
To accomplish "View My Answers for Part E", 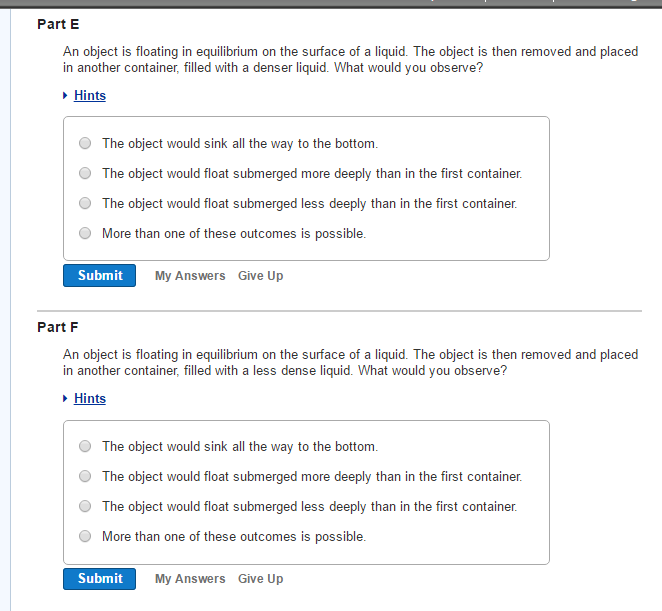I will [190, 276].
